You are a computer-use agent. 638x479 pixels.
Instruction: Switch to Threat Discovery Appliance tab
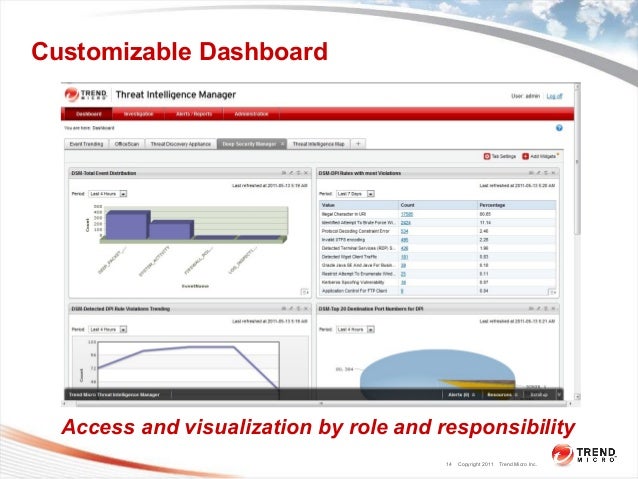[x=180, y=144]
